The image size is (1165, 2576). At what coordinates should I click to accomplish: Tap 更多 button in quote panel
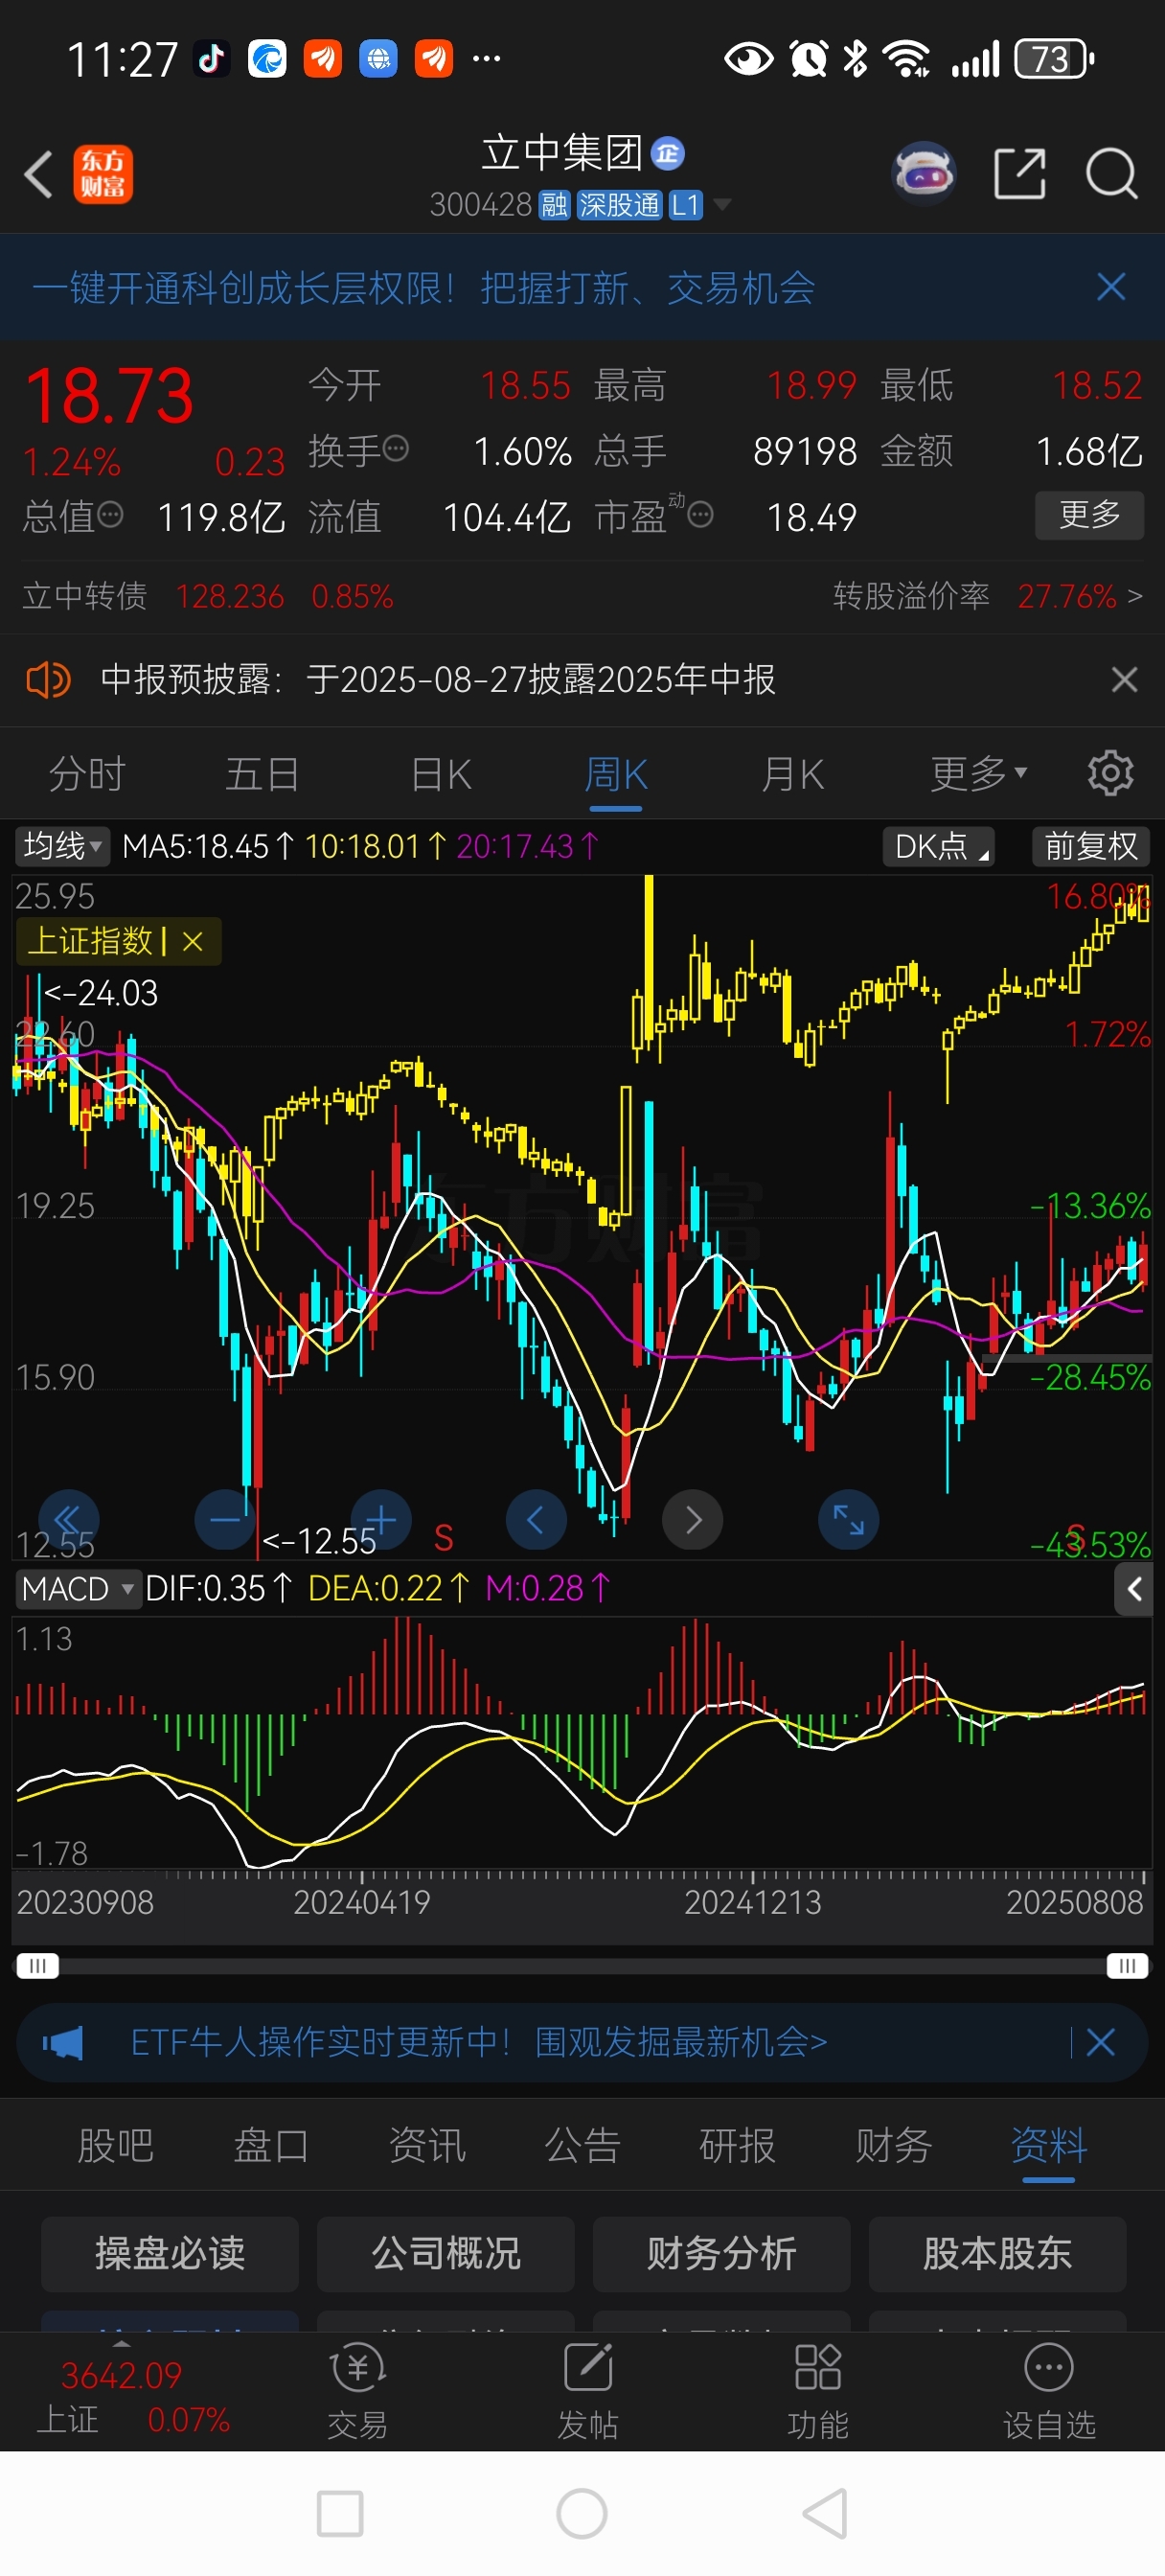[x=1089, y=515]
